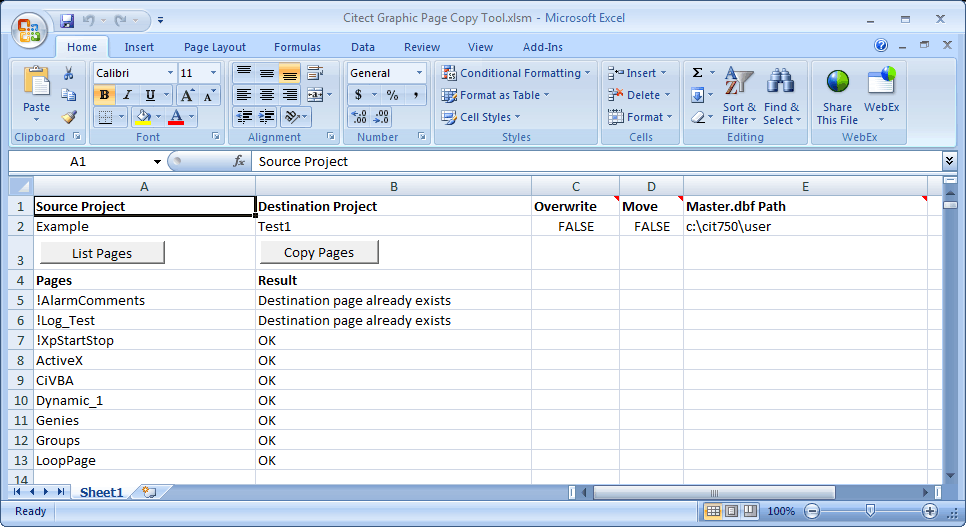Open the fill color picker arrow
Image resolution: width=966 pixels, height=527 pixels.
click(x=158, y=116)
